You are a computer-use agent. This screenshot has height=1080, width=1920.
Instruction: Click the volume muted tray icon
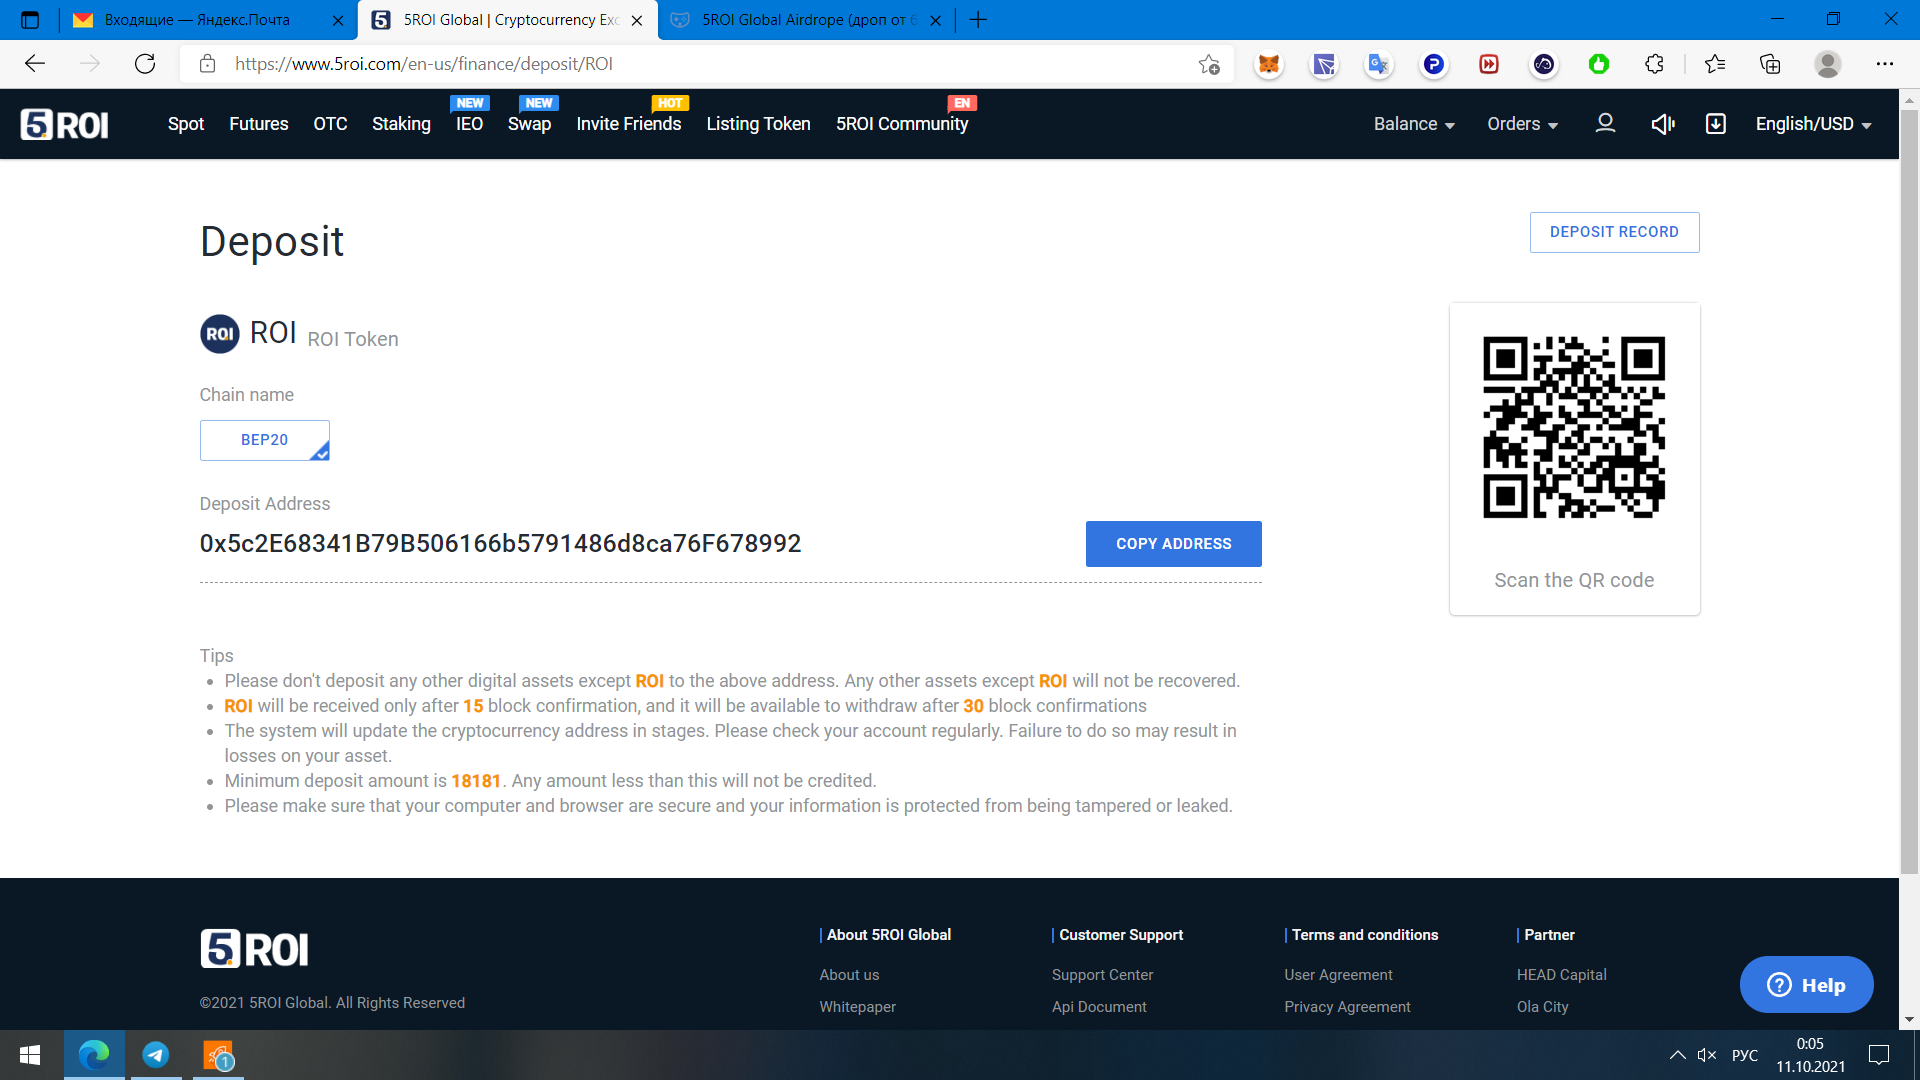1707,1055
